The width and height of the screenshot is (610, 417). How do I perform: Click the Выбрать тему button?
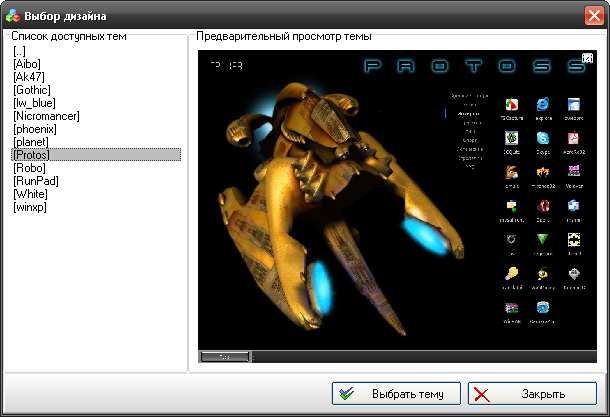pos(396,394)
